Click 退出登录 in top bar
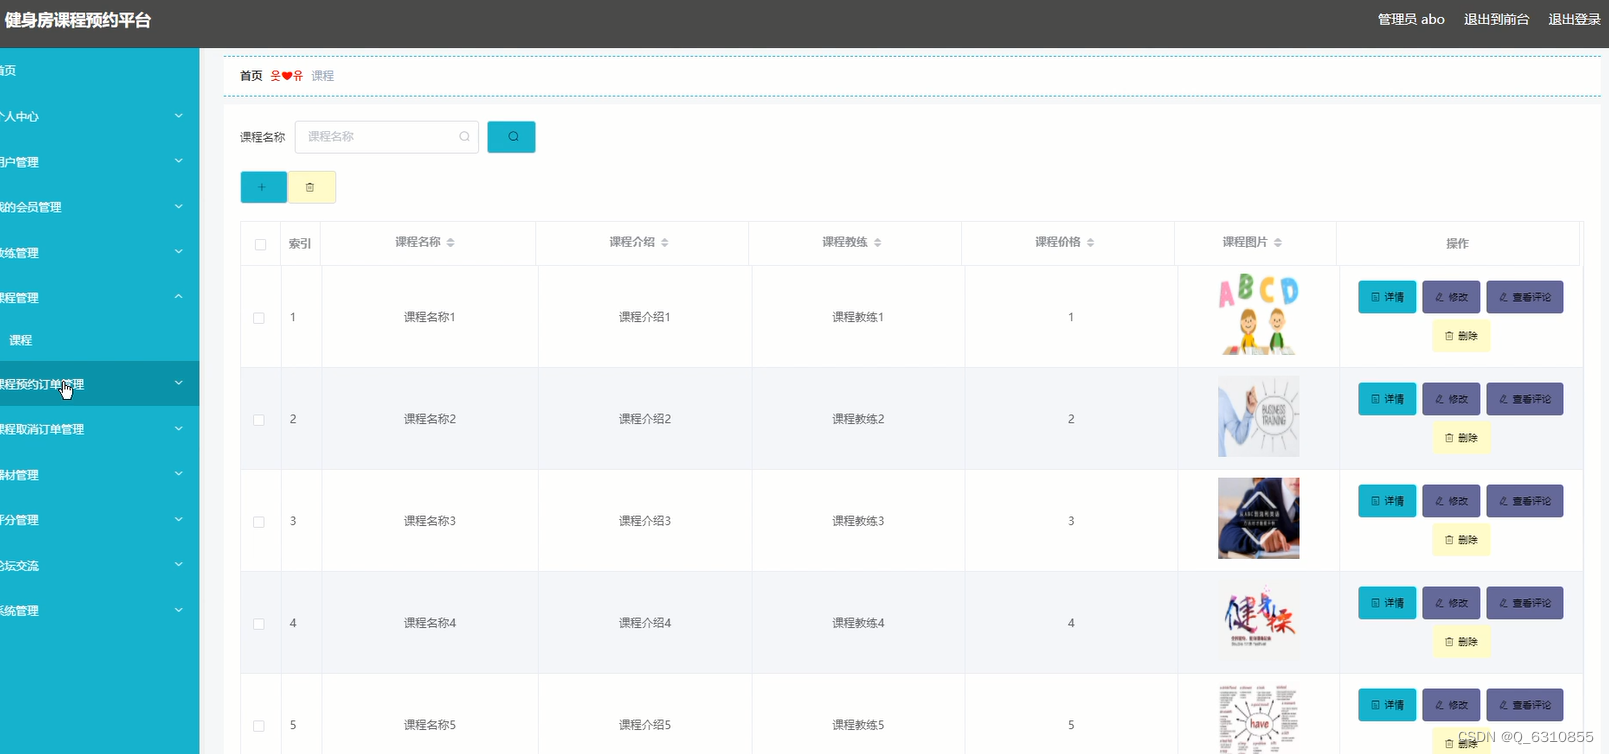This screenshot has height=754, width=1609. pos(1574,19)
